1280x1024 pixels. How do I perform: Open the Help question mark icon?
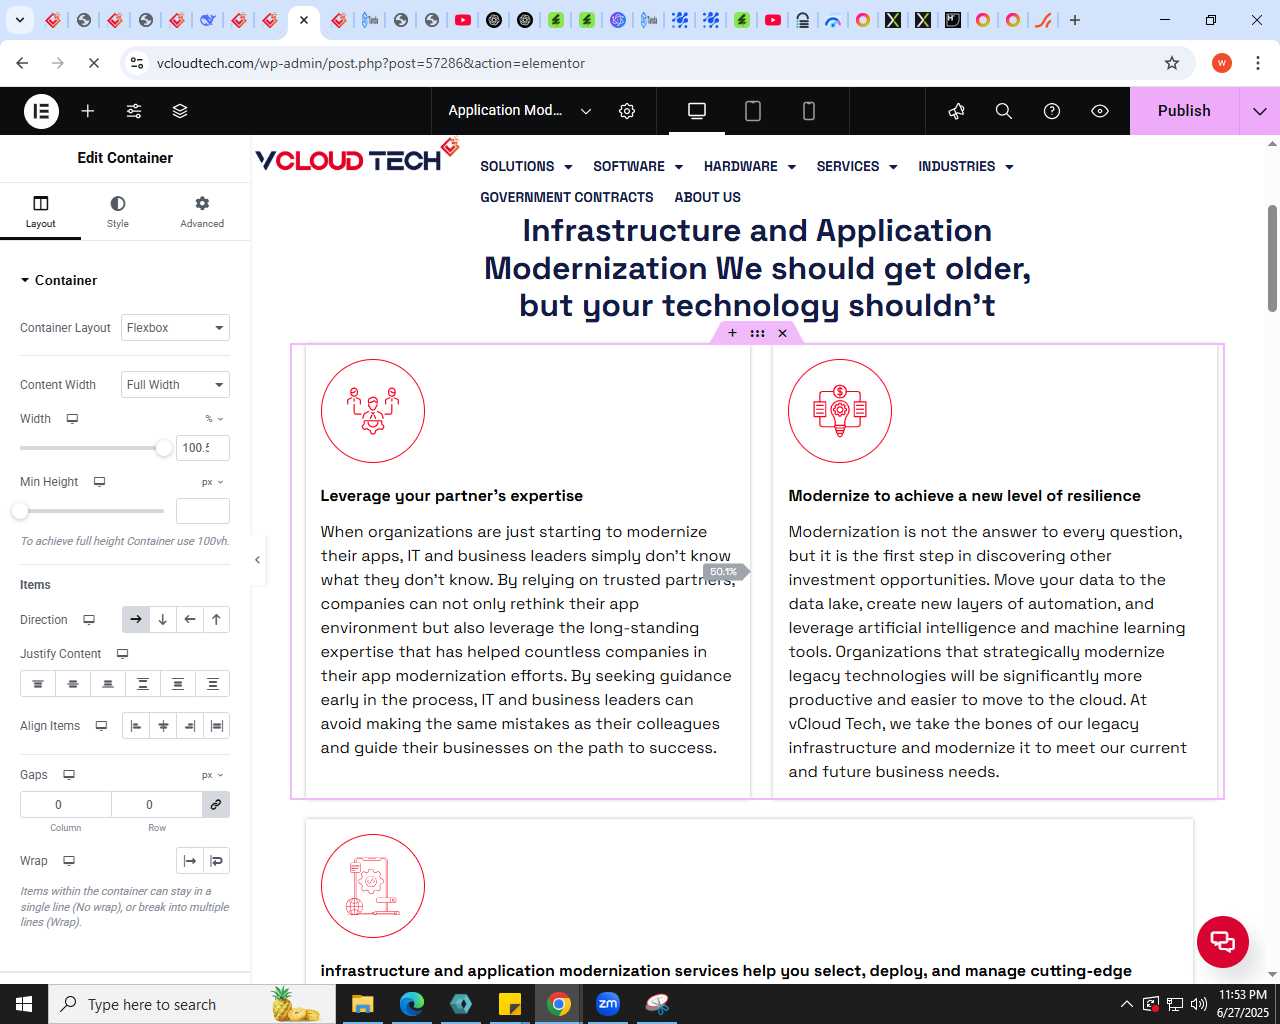point(1052,111)
